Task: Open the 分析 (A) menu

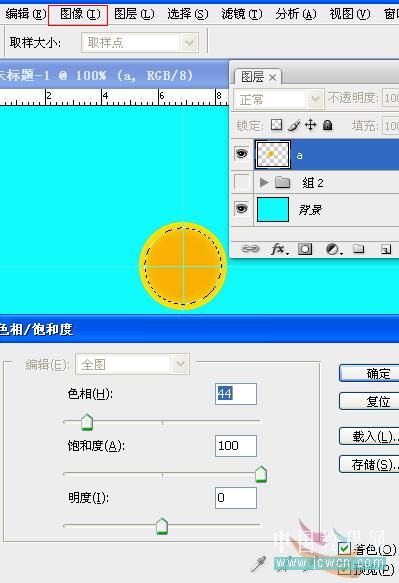Action: point(296,15)
